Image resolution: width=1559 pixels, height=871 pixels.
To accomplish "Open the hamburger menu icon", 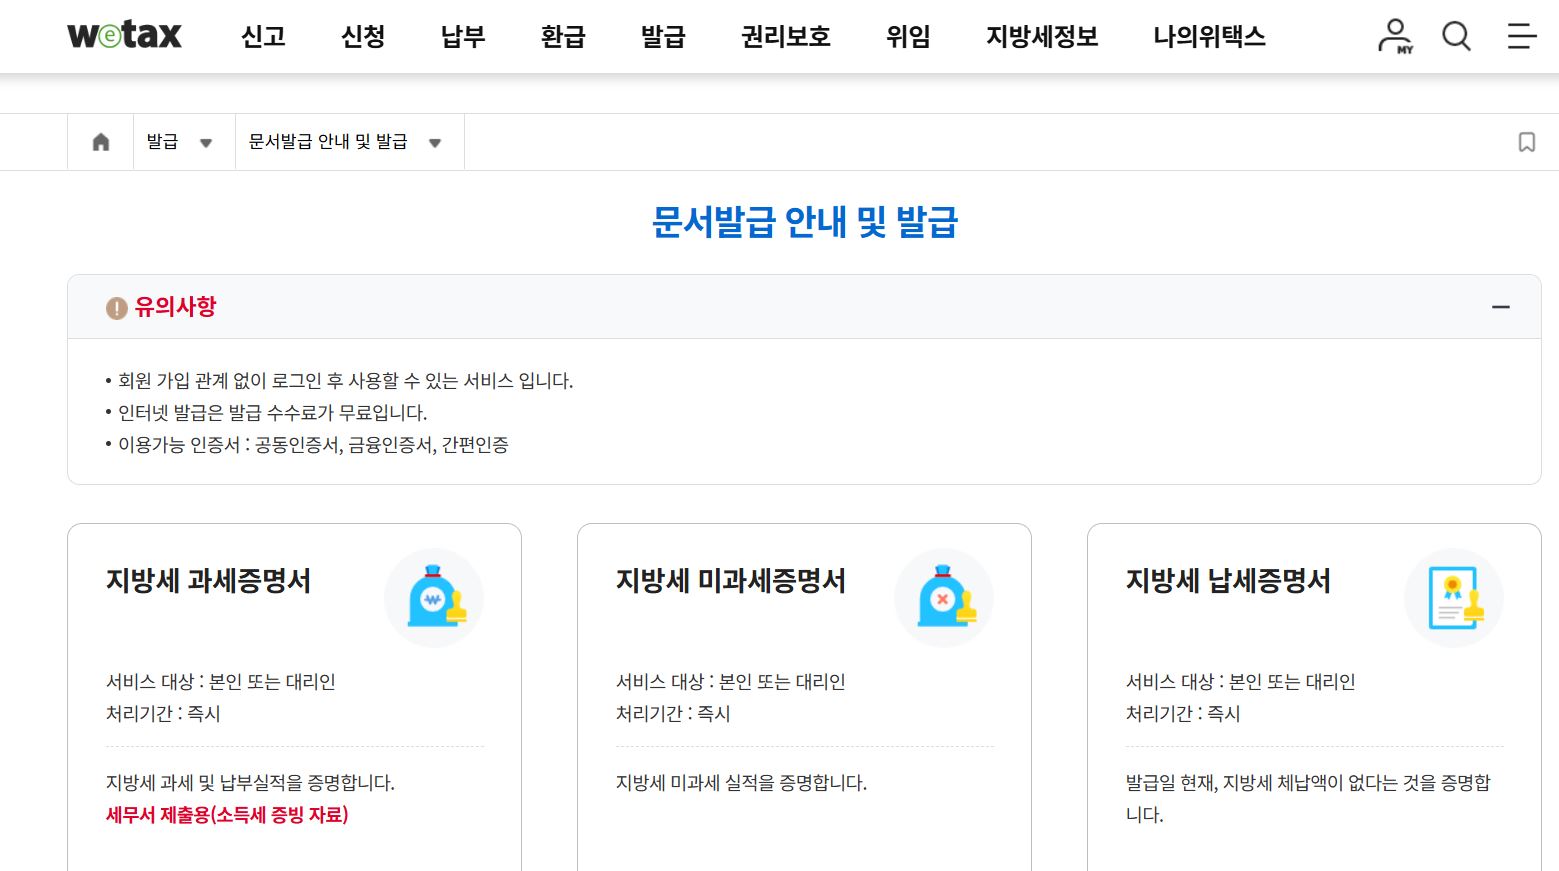I will coord(1521,36).
